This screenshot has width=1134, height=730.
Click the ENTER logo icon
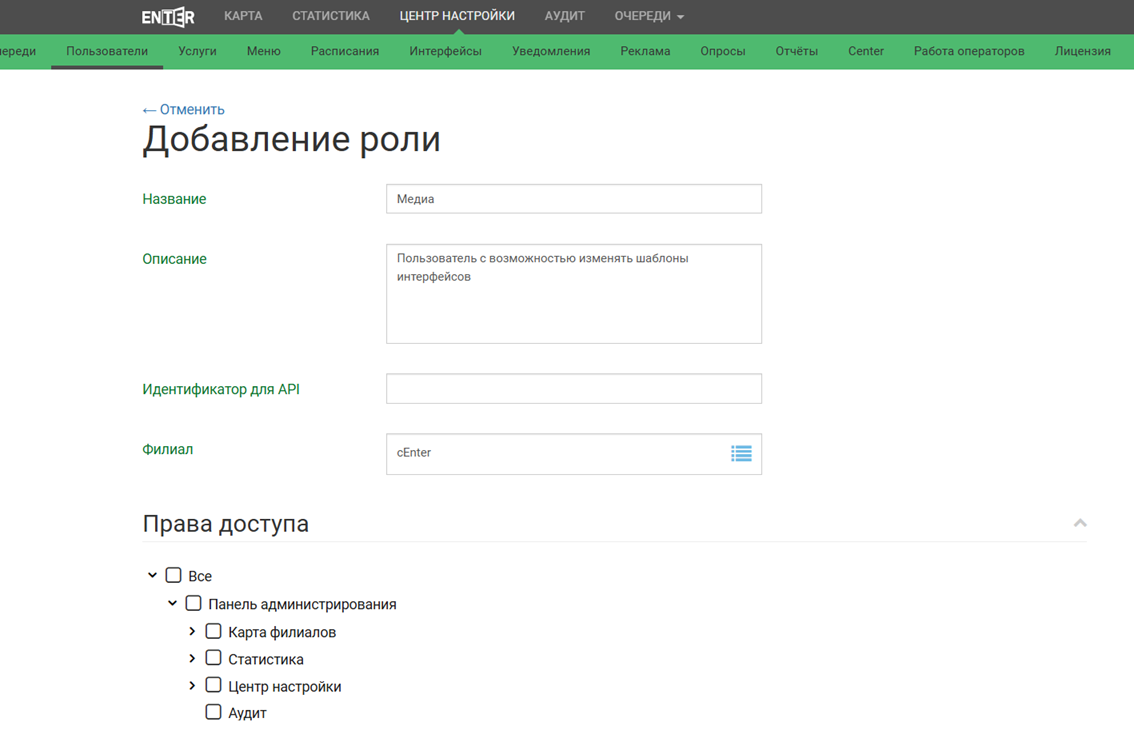pyautogui.click(x=168, y=16)
